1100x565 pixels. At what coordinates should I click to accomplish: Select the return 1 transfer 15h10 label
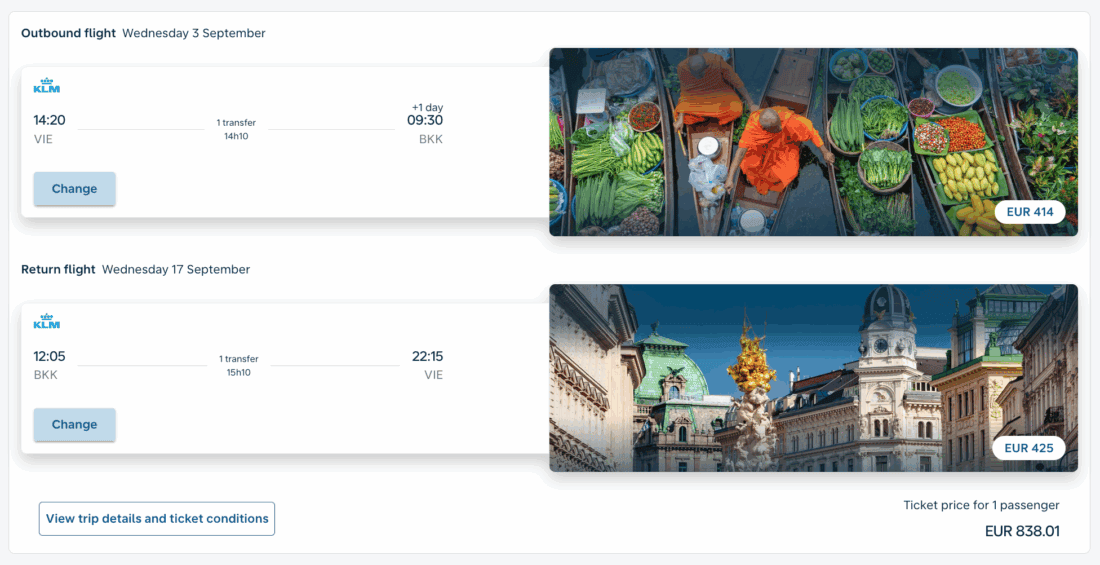click(x=239, y=365)
